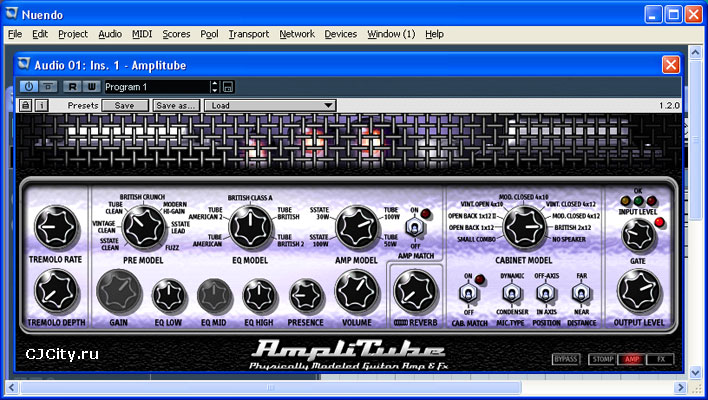
Task: Switch to the FX module
Action: 661,359
